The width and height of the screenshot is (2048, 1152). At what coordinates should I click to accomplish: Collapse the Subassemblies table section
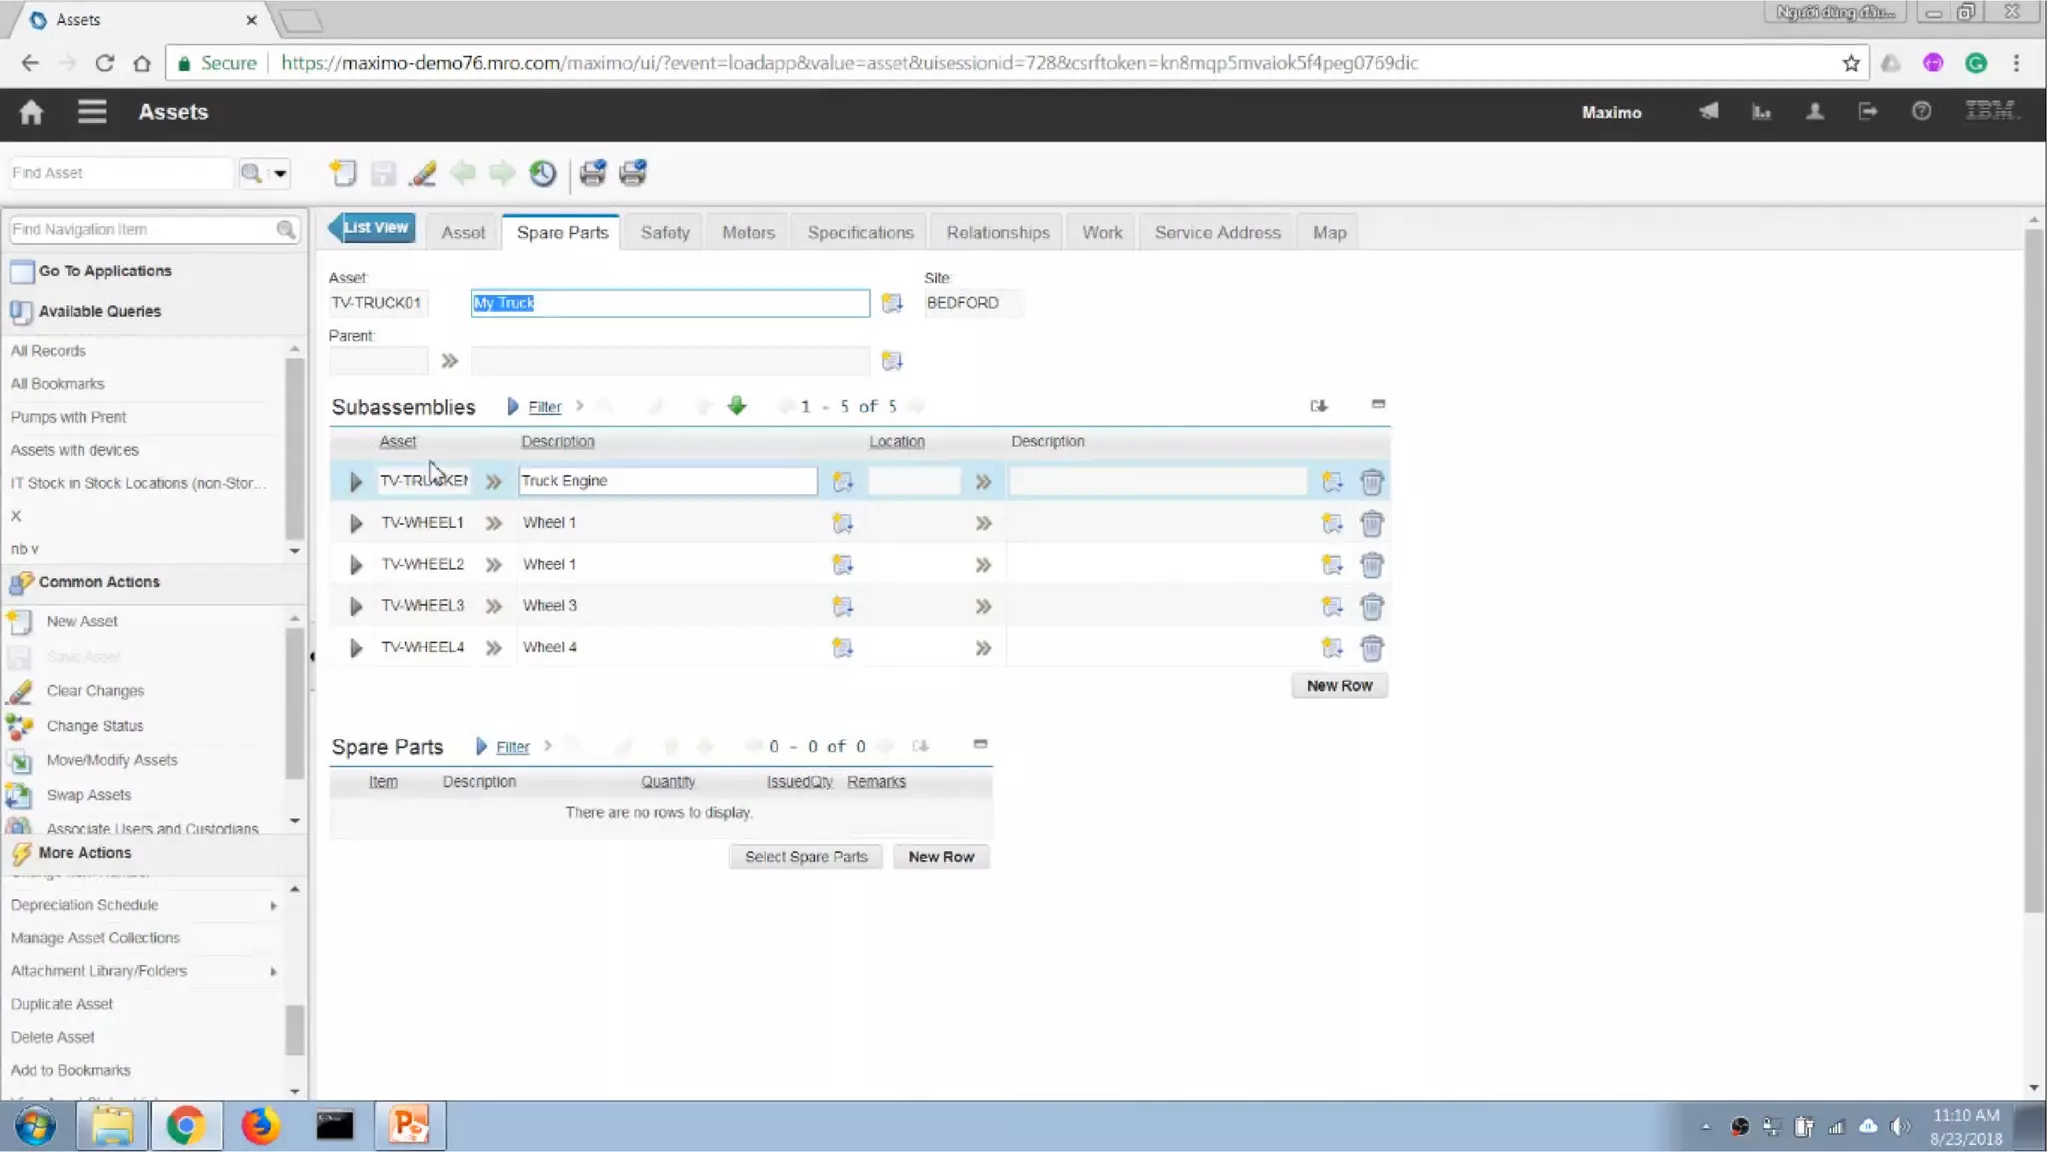tap(1378, 404)
